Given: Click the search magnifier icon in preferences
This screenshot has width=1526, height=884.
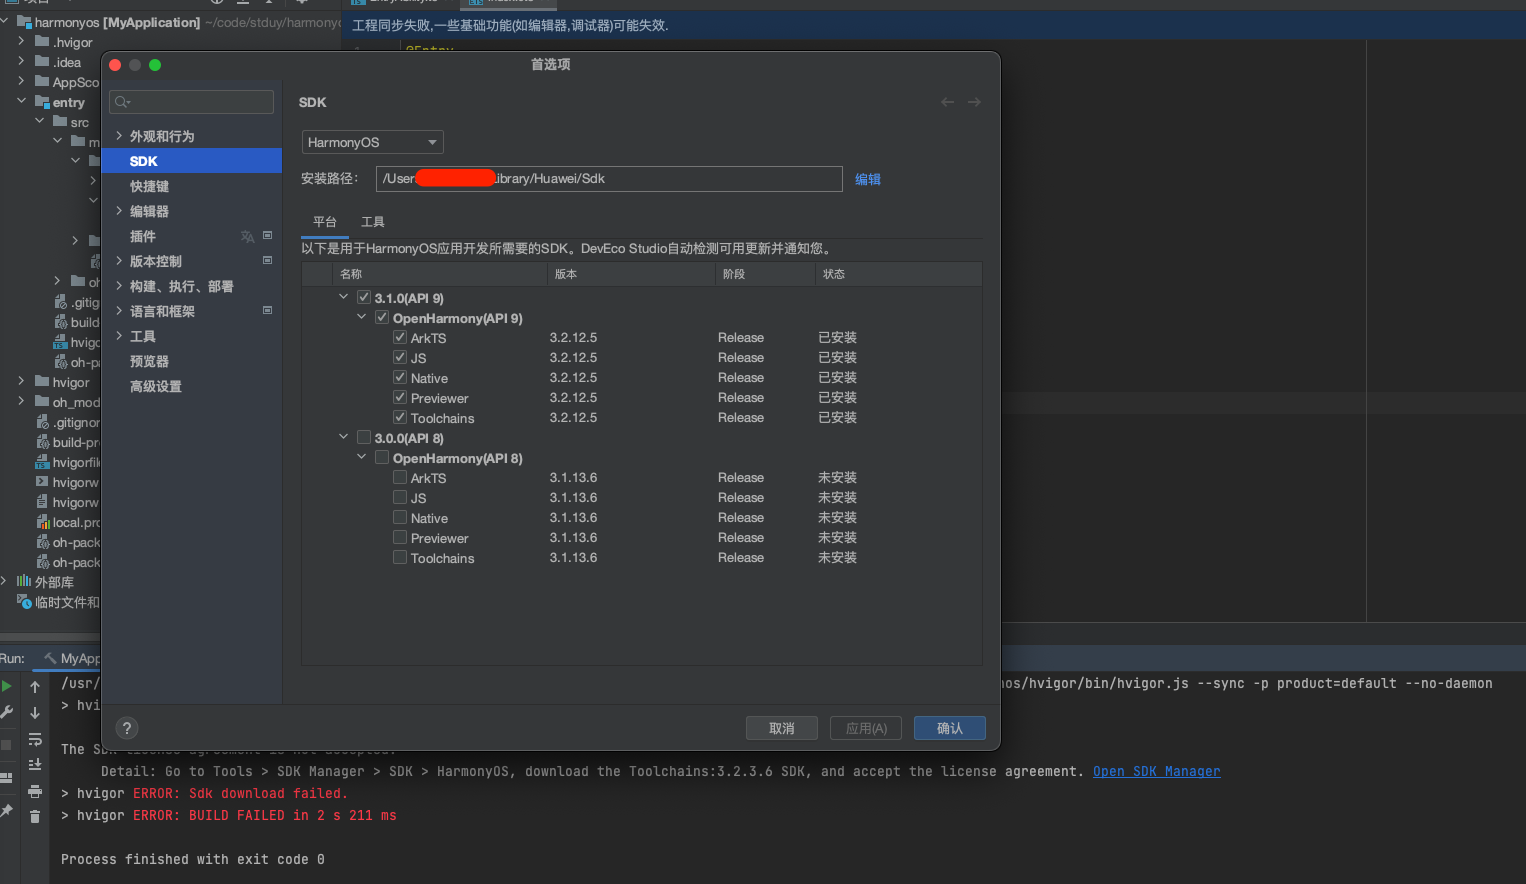Looking at the screenshot, I should point(122,102).
